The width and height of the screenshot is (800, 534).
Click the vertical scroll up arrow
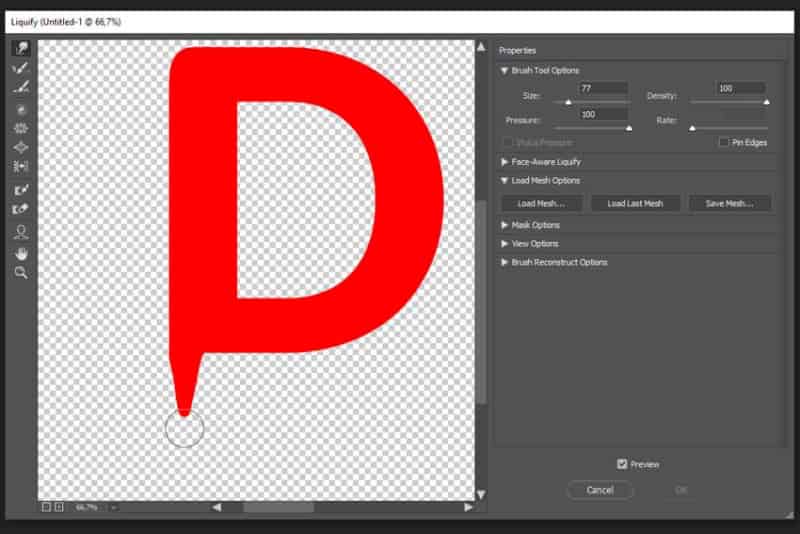481,47
